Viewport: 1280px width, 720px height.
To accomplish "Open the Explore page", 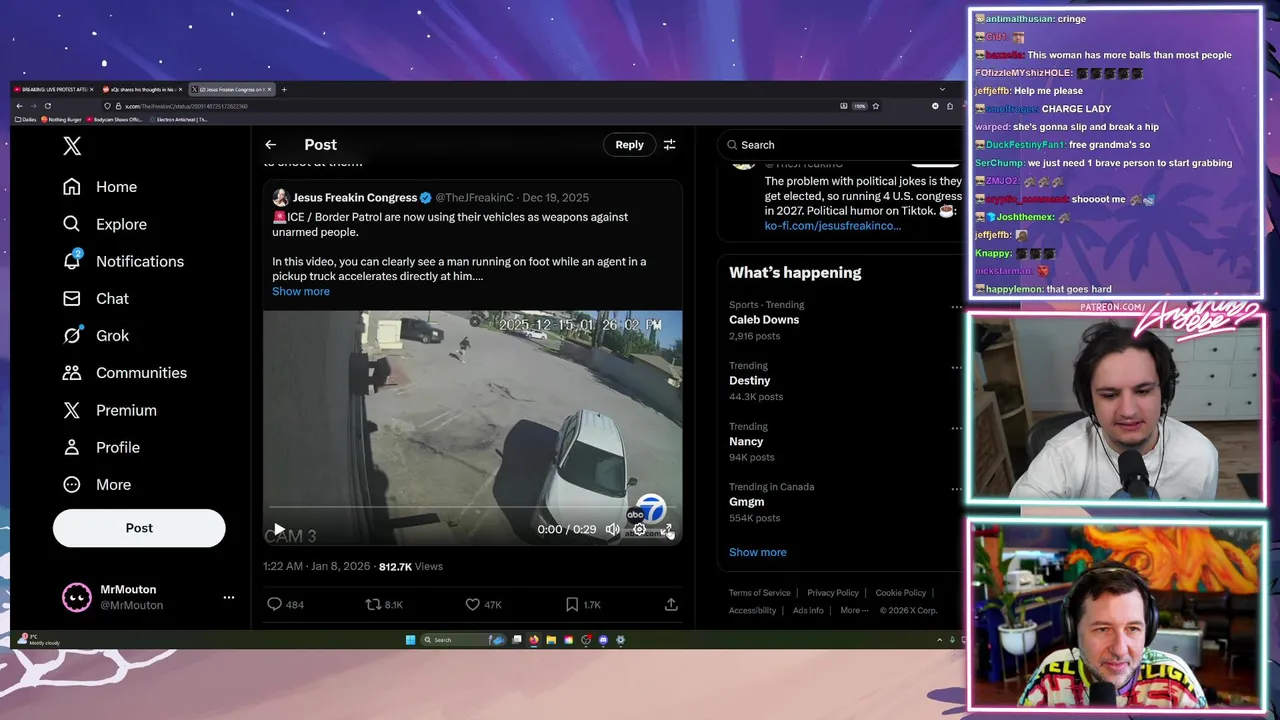I will click(x=105, y=224).
